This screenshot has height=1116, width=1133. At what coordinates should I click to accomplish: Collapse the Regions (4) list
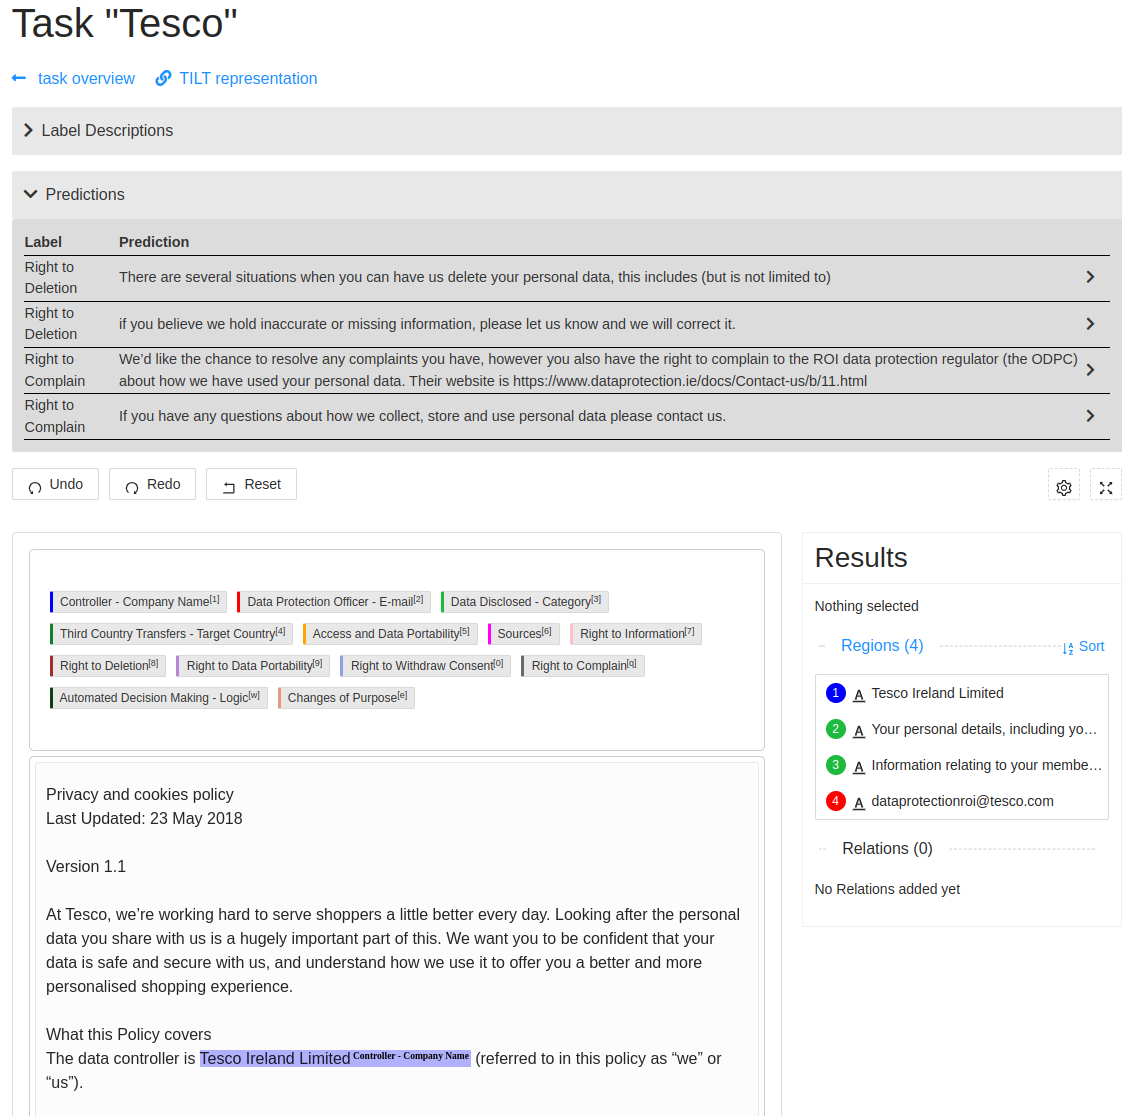[882, 645]
